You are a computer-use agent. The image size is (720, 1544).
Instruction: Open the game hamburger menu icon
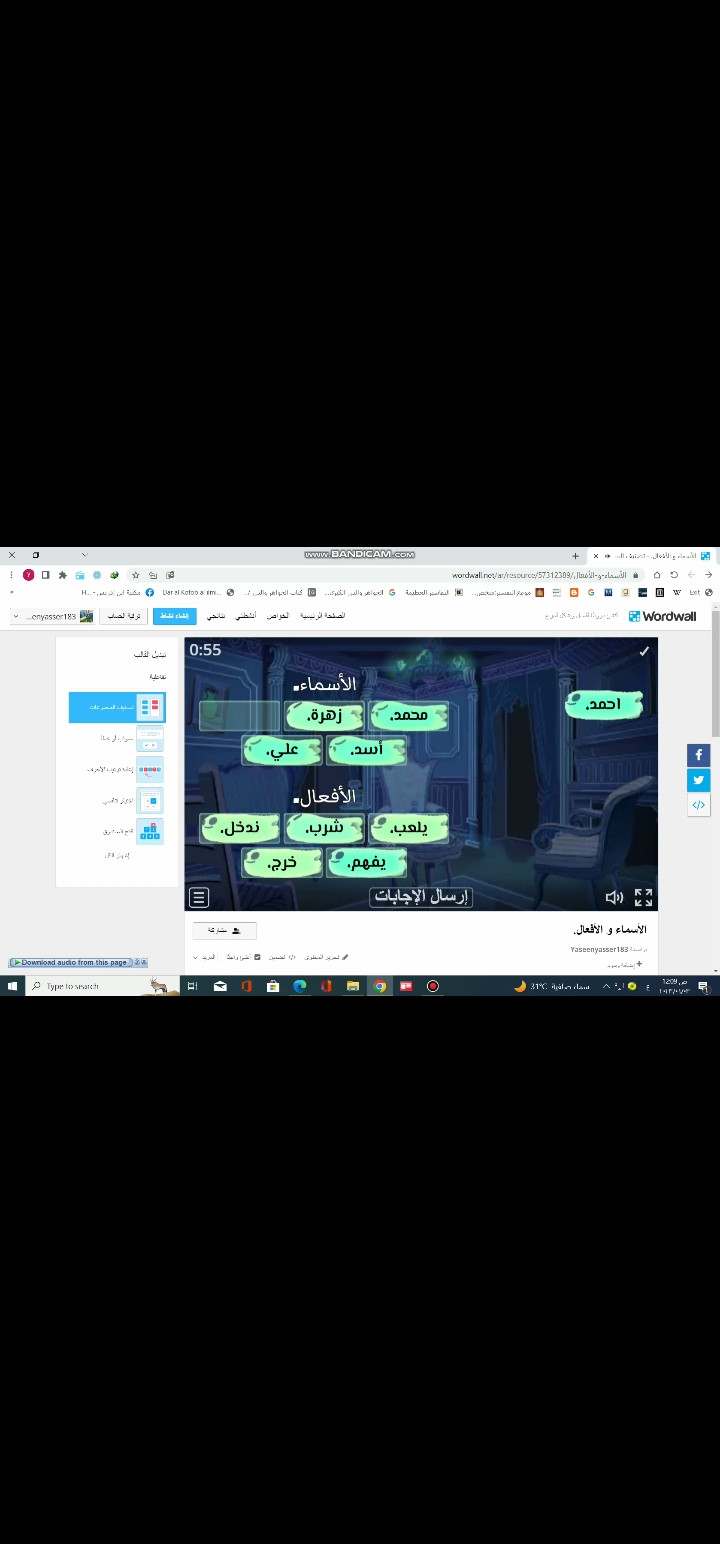[x=199, y=897]
